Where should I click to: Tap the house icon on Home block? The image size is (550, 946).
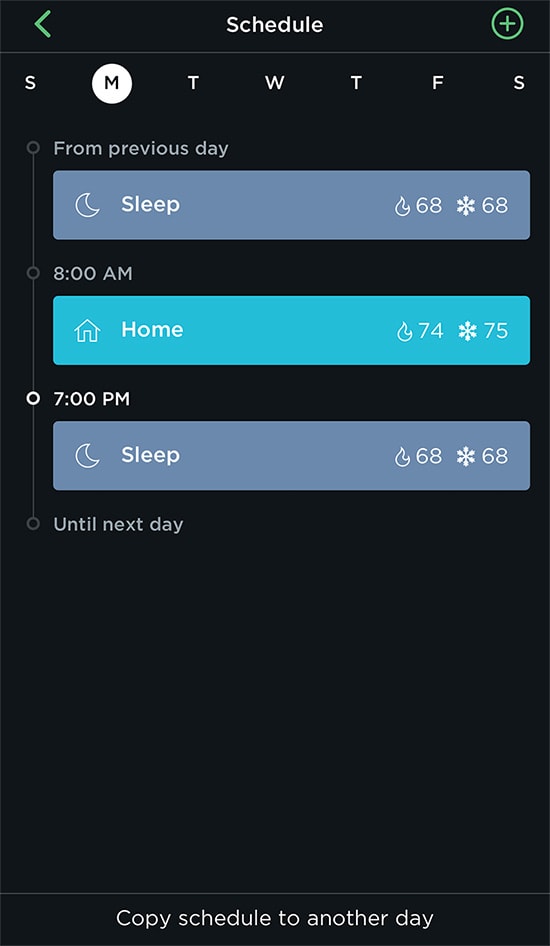coord(87,331)
